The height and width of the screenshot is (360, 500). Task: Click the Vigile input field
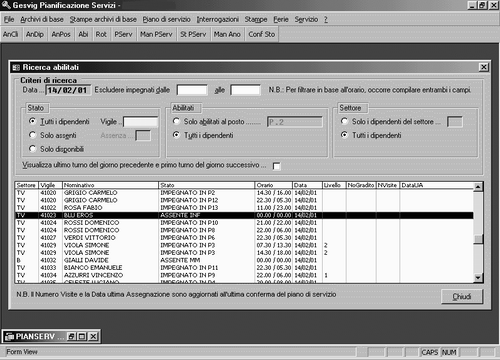click(140, 122)
